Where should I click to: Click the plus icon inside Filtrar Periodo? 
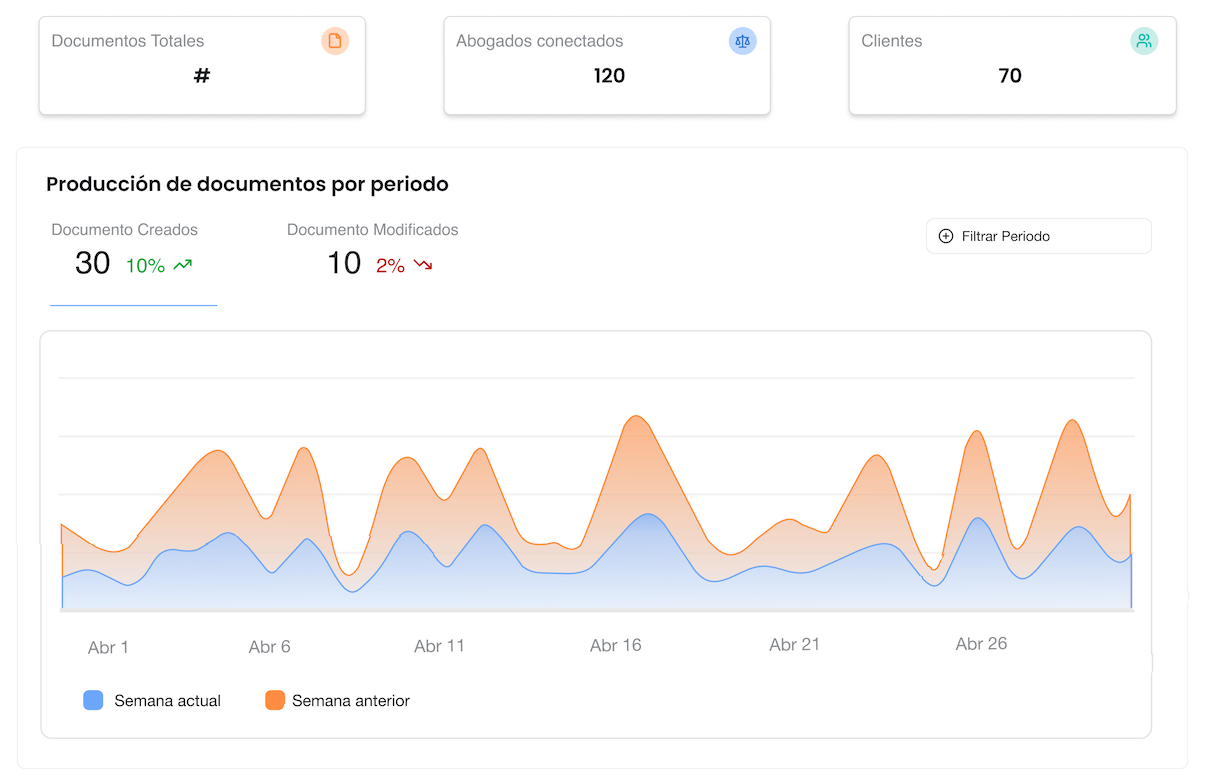coord(944,236)
